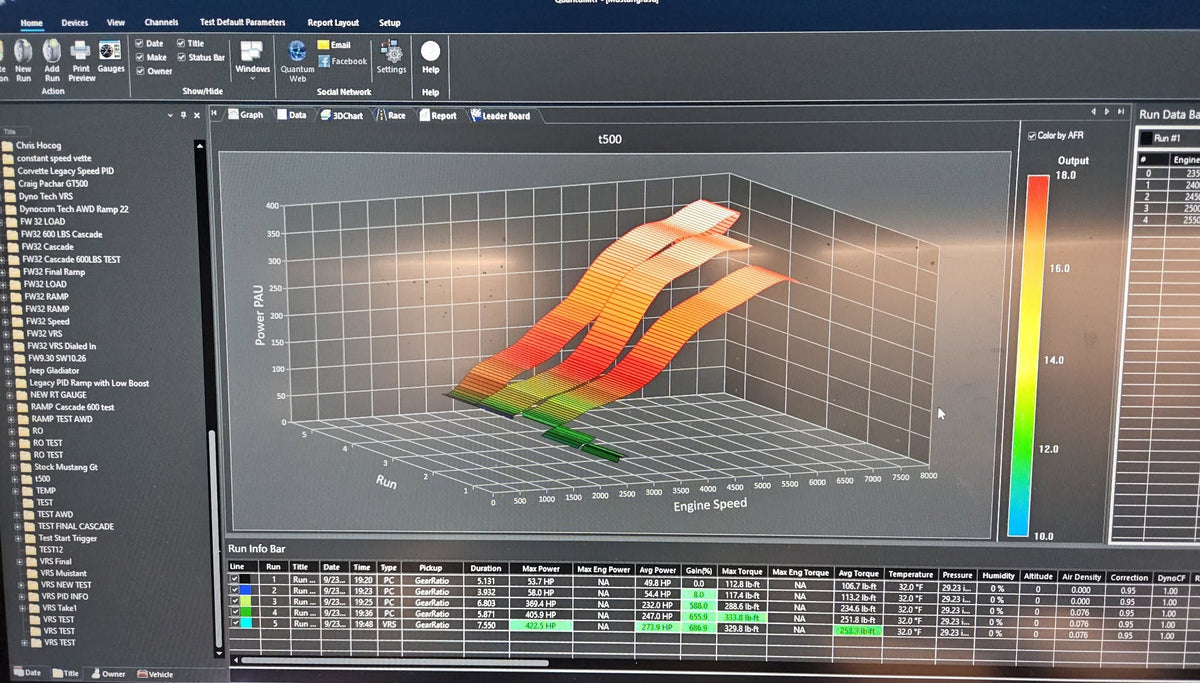Image resolution: width=1200 pixels, height=683 pixels.
Task: Click the Email button
Action: (334, 45)
